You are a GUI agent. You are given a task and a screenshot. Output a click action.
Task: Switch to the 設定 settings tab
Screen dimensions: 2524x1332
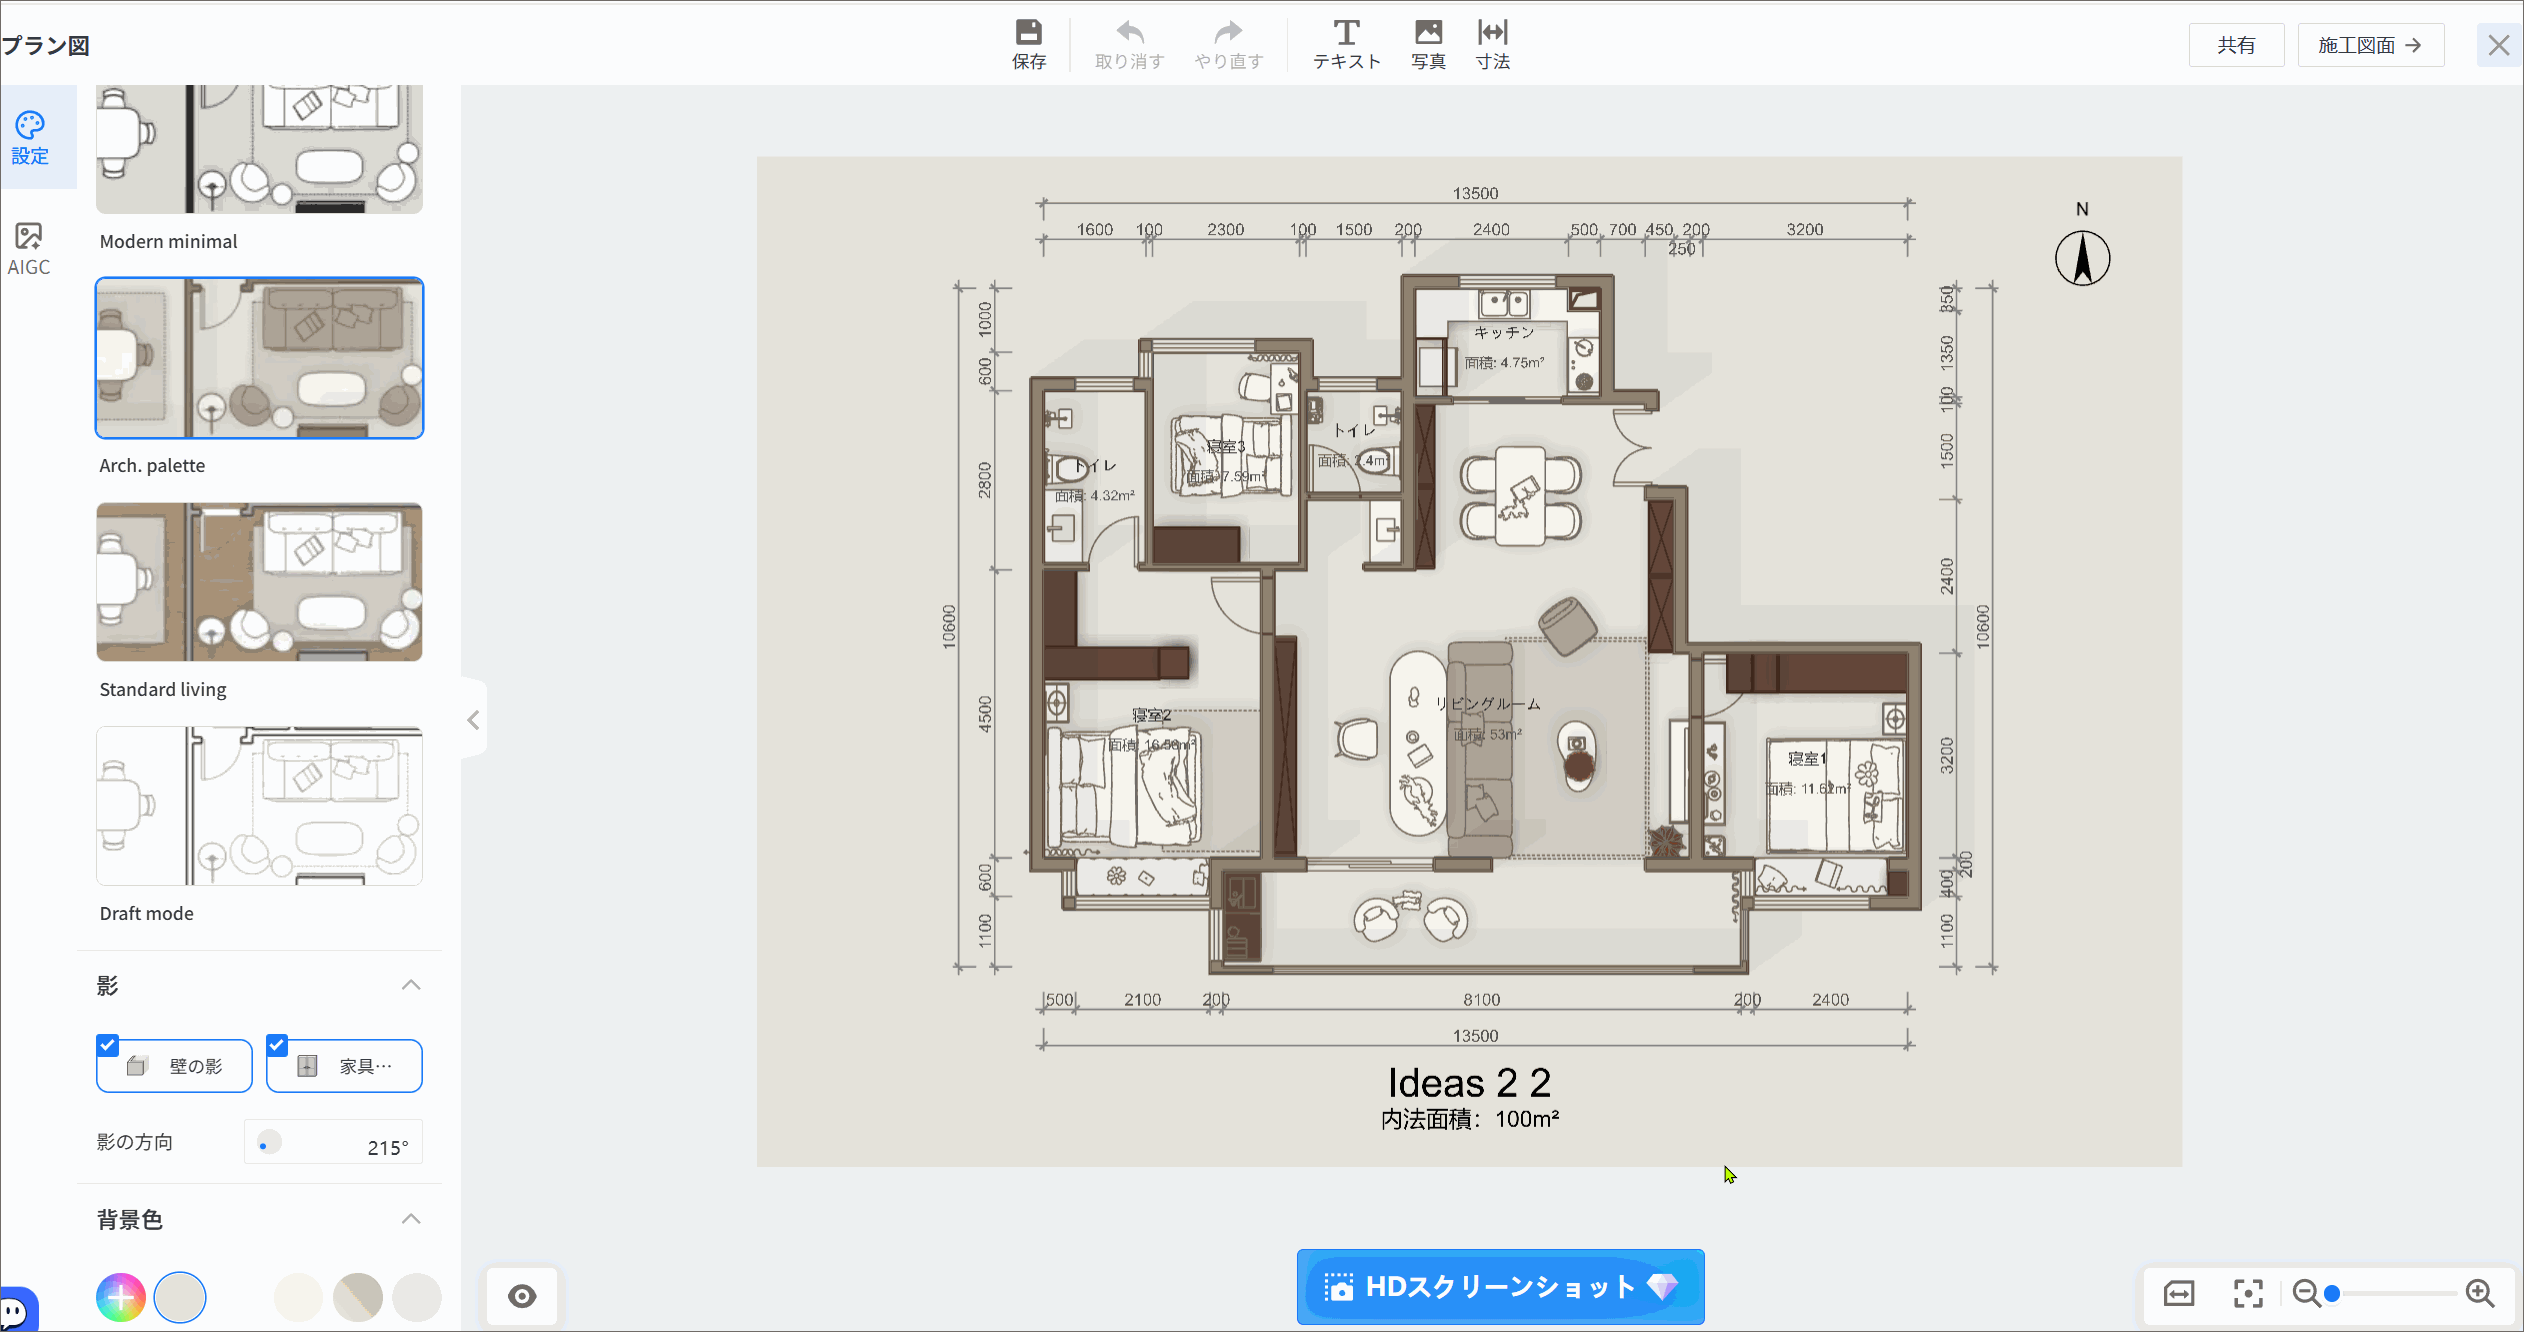(x=30, y=138)
